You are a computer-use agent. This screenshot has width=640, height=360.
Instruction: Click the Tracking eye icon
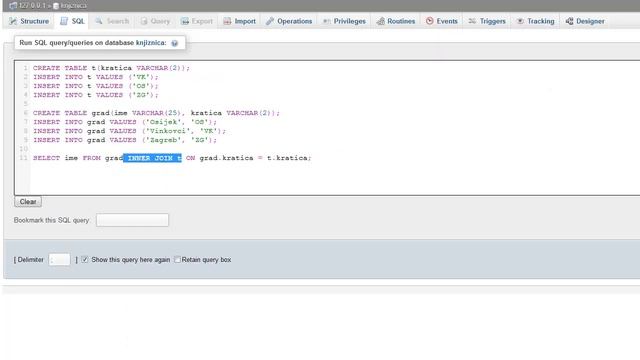click(x=520, y=21)
